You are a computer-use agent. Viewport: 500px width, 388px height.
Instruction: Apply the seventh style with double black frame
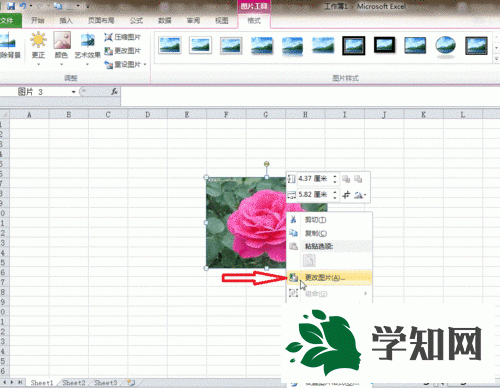tap(354, 46)
